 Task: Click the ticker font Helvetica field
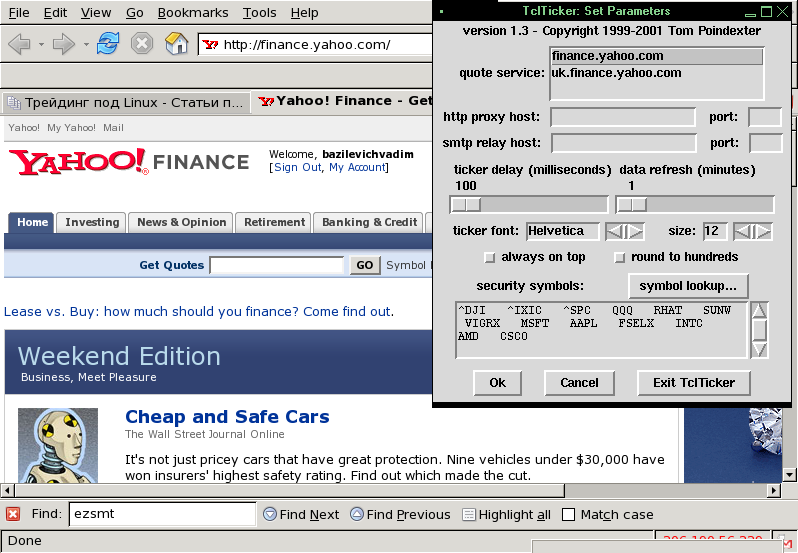(563, 231)
